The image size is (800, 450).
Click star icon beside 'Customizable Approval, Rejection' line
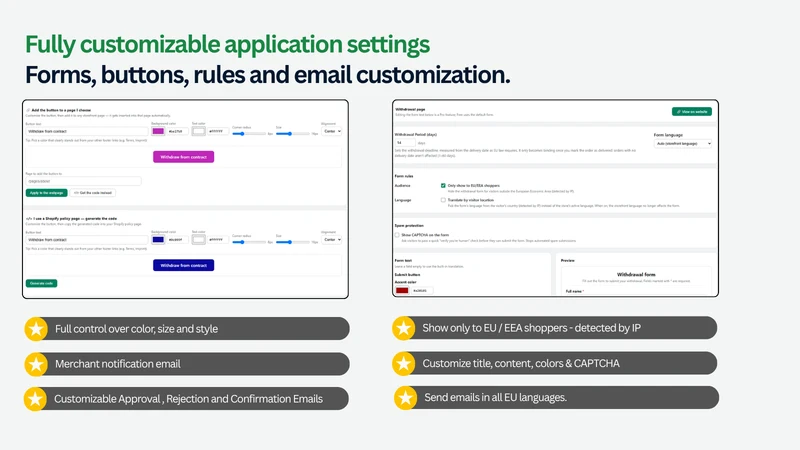pos(35,399)
